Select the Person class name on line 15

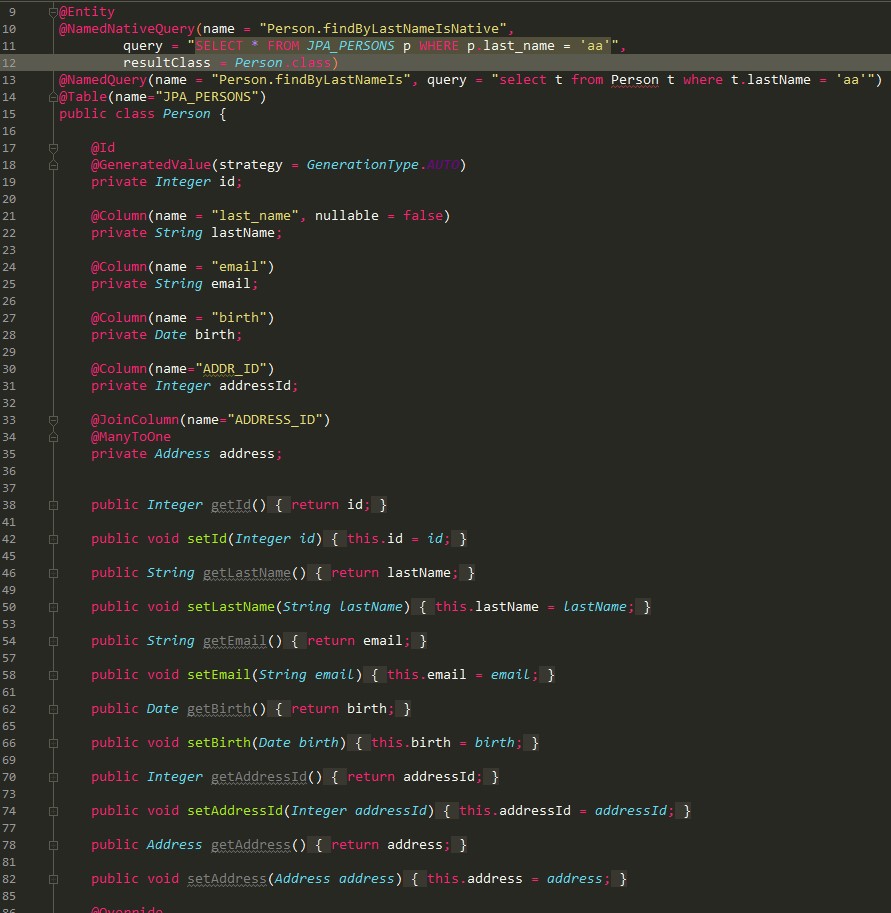[x=186, y=113]
